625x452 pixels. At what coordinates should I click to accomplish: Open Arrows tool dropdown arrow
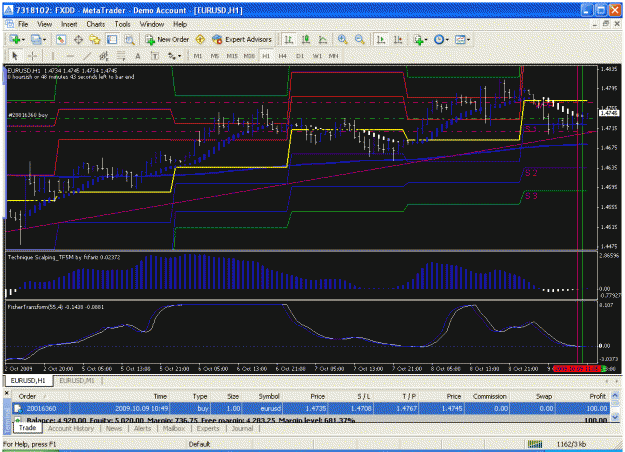(x=179, y=56)
